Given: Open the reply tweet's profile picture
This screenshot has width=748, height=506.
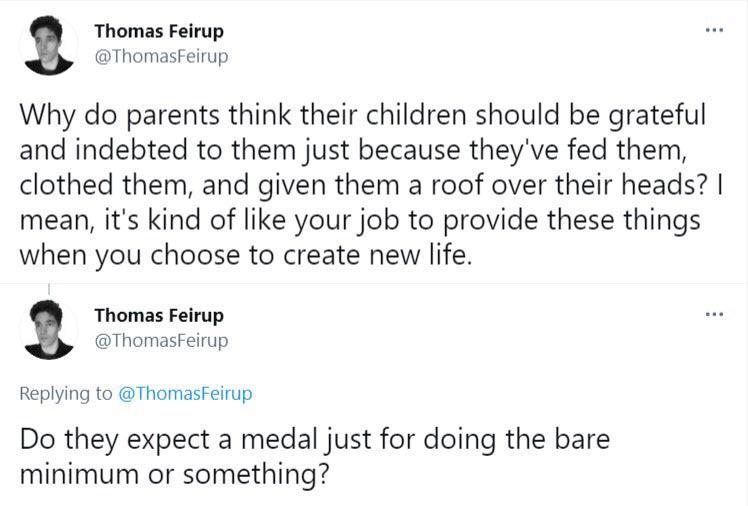Looking at the screenshot, I should point(49,329).
